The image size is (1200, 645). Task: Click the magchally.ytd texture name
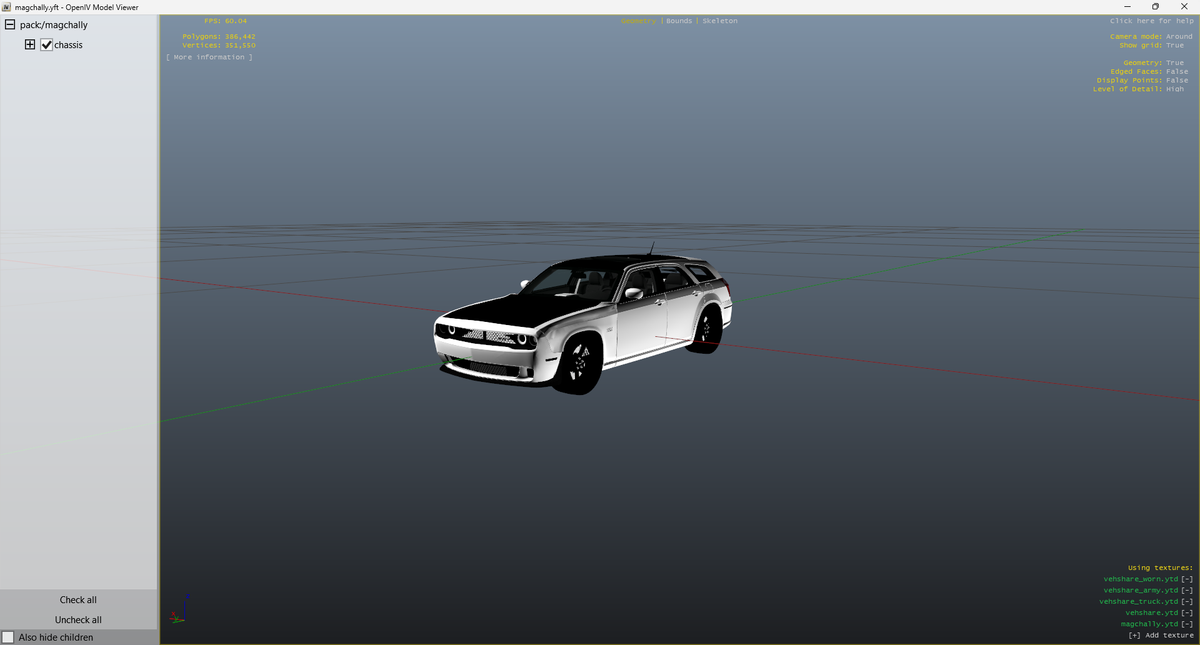click(1149, 624)
